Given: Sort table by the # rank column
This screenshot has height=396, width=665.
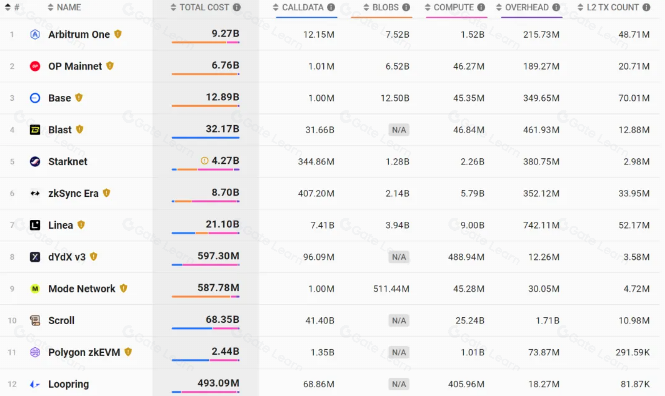Looking at the screenshot, I should pos(12,7).
